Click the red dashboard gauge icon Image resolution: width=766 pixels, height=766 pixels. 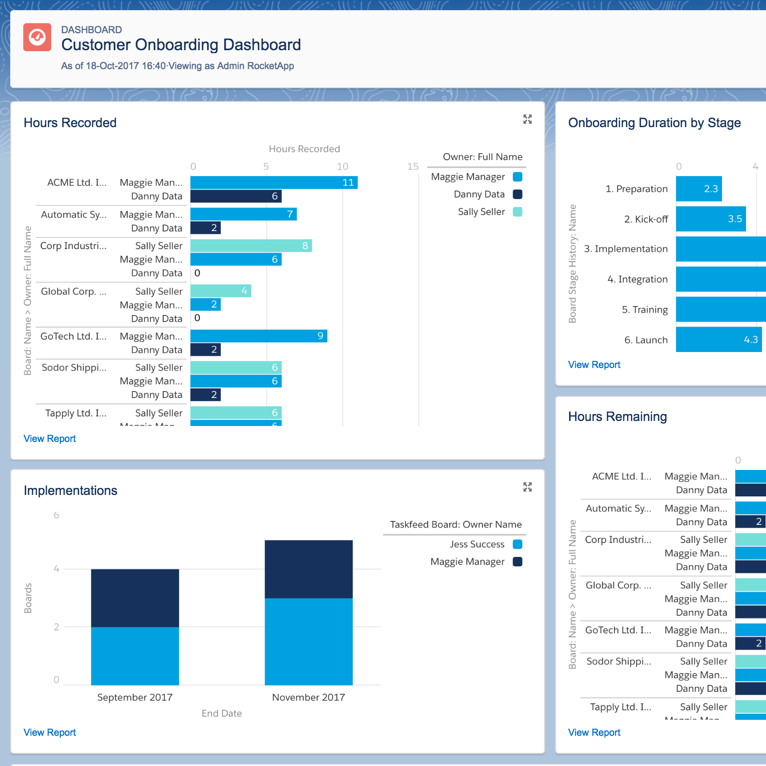click(37, 37)
